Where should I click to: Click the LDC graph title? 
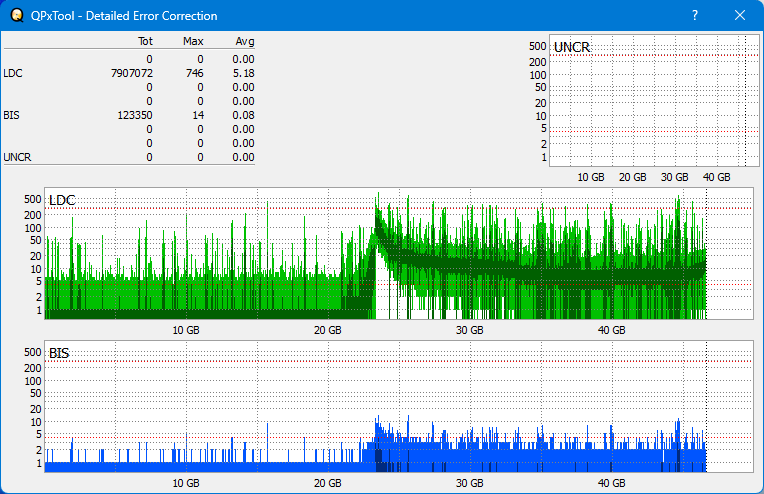pyautogui.click(x=62, y=200)
